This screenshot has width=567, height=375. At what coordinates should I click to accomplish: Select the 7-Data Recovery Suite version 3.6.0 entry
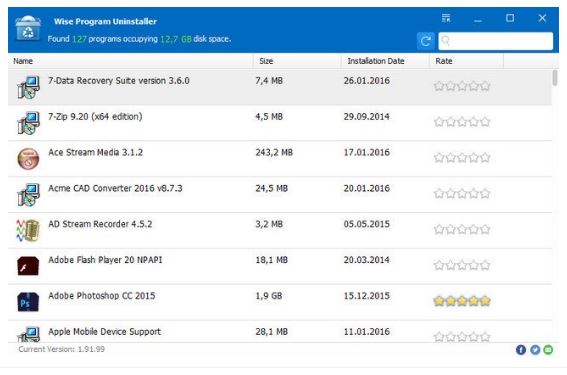[280, 87]
